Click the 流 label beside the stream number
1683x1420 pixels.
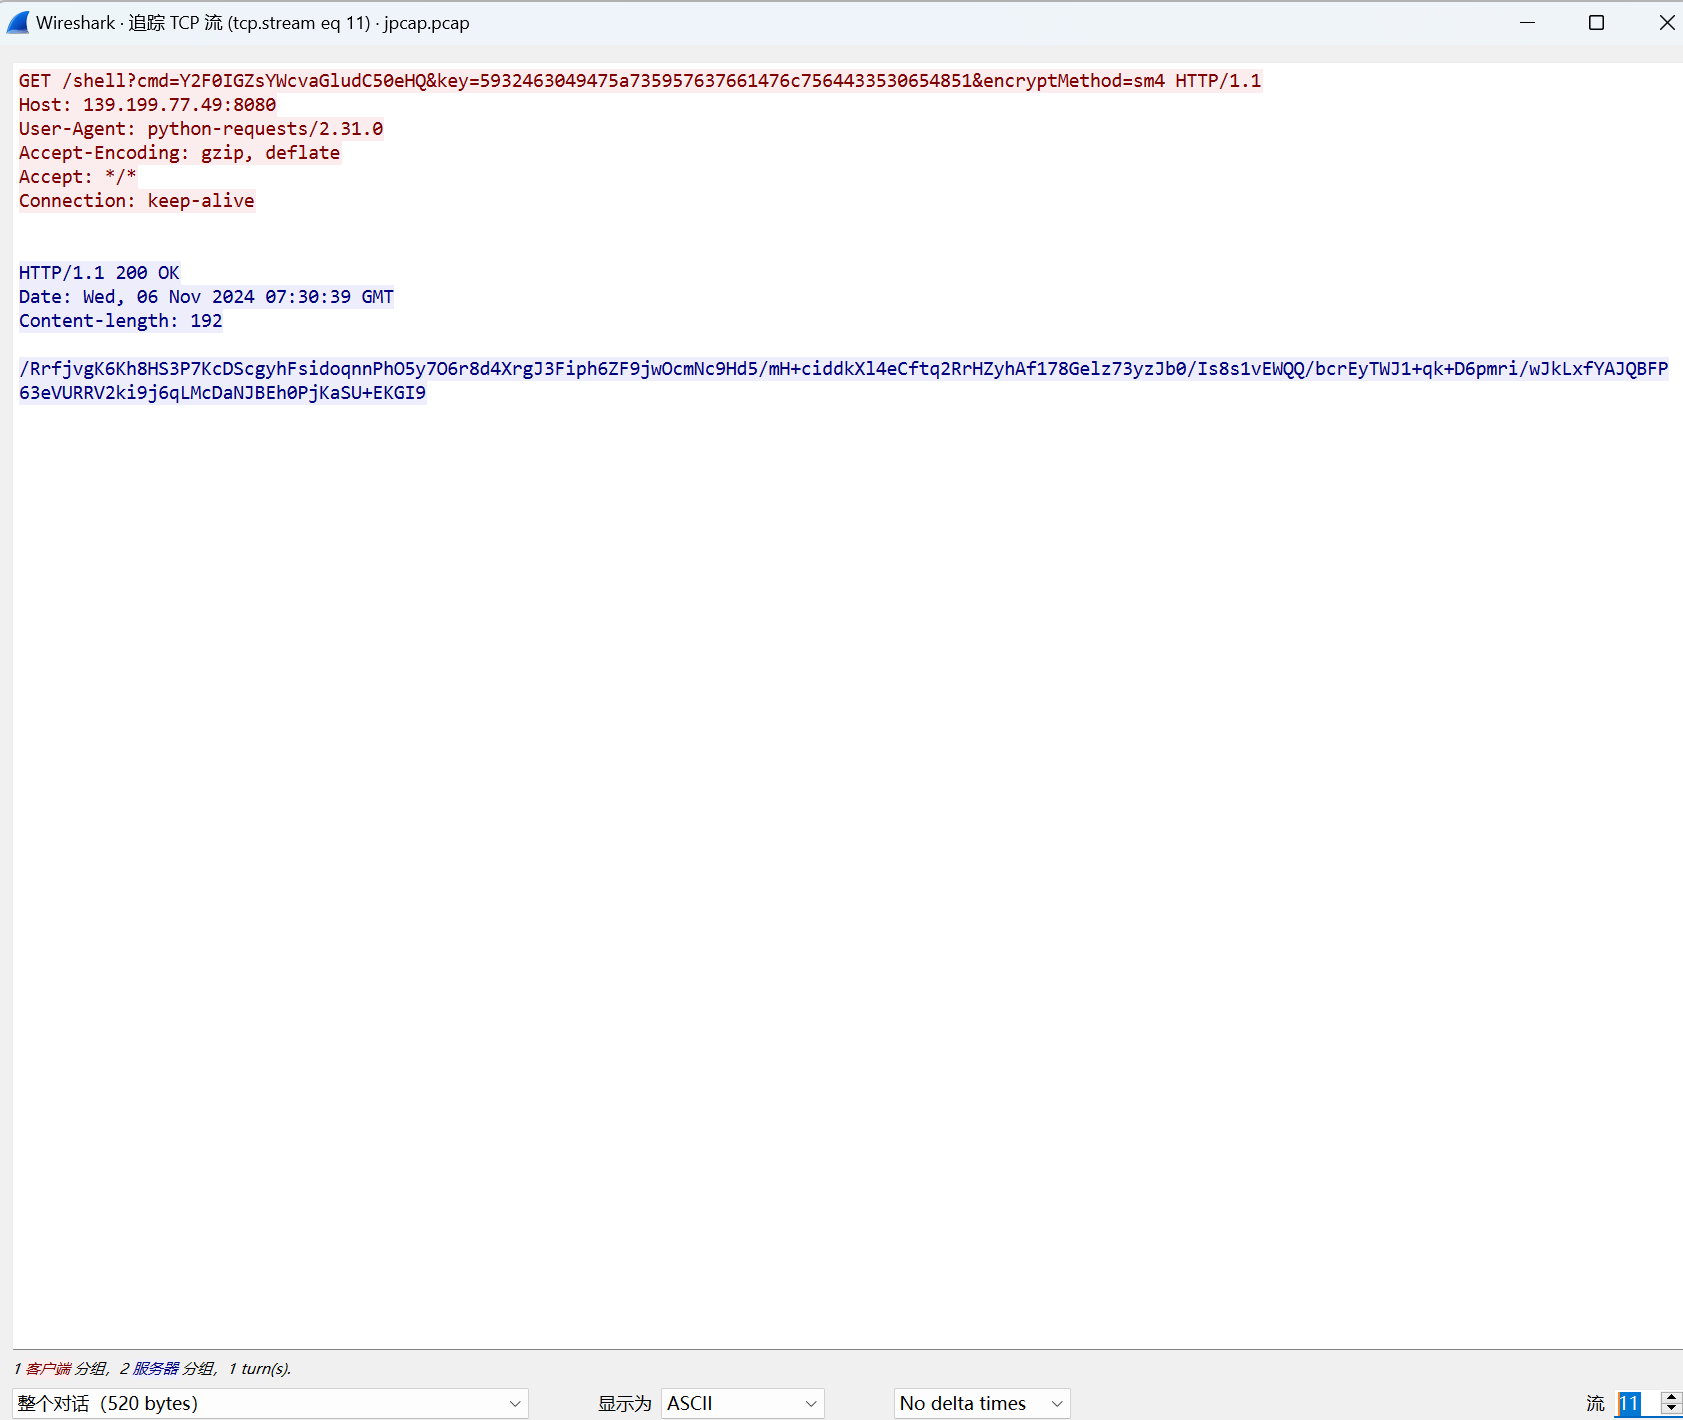click(x=1595, y=1403)
